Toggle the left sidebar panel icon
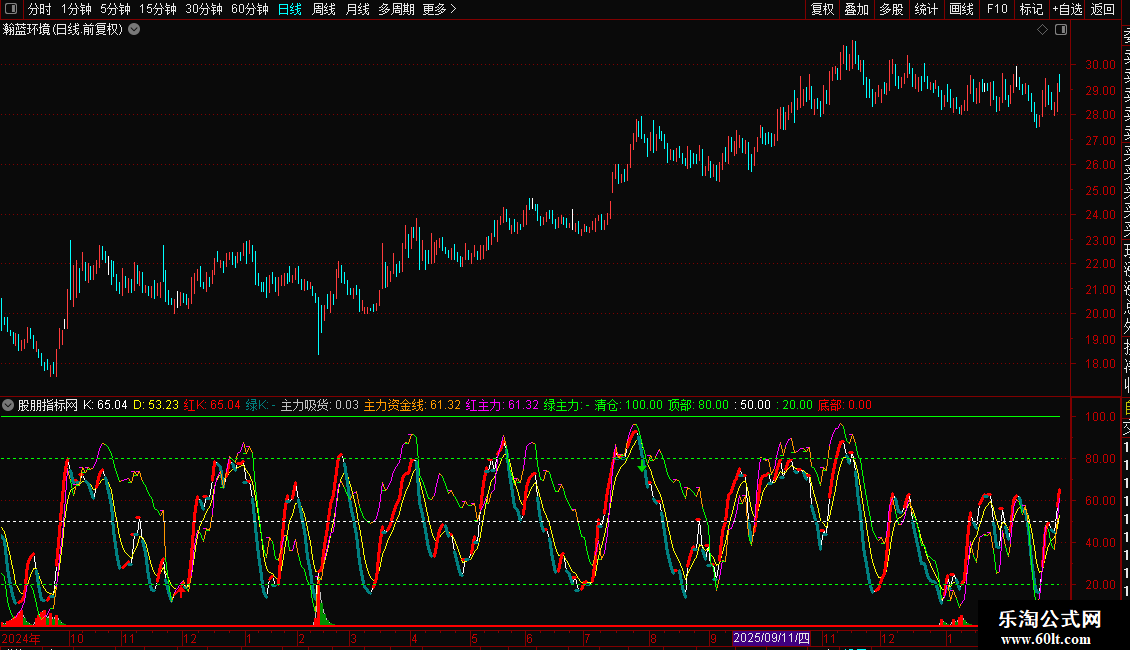This screenshot has height=650, width=1130. pyautogui.click(x=11, y=9)
